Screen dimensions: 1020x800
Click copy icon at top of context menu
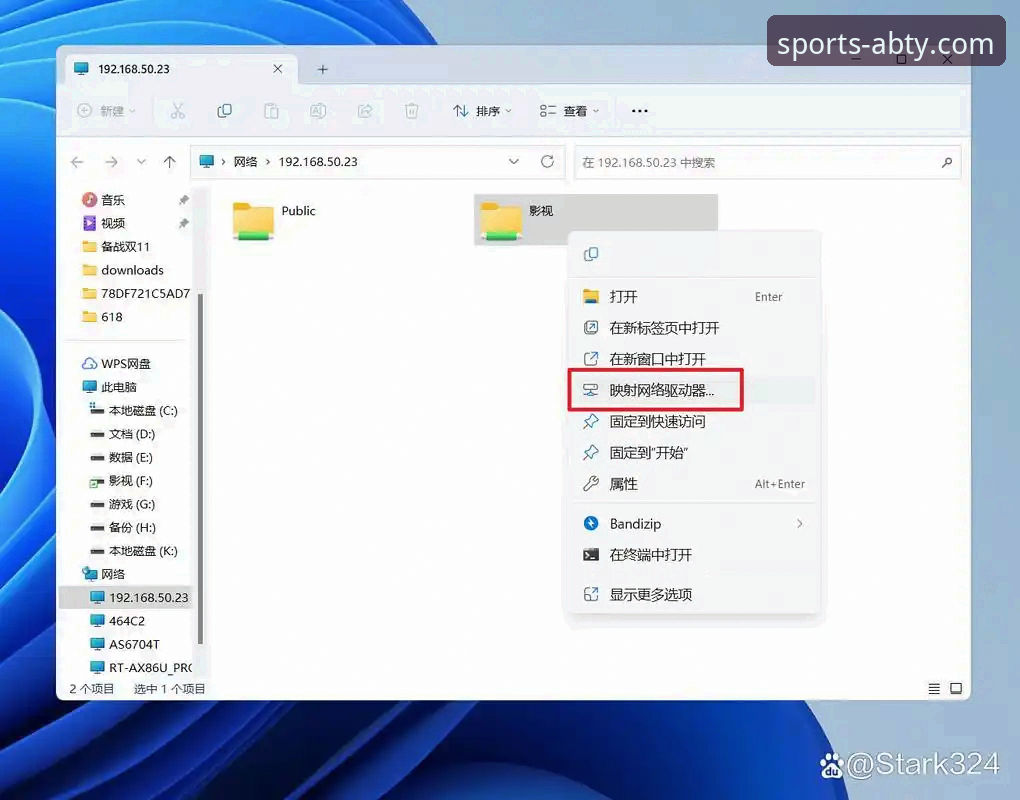pyautogui.click(x=591, y=254)
